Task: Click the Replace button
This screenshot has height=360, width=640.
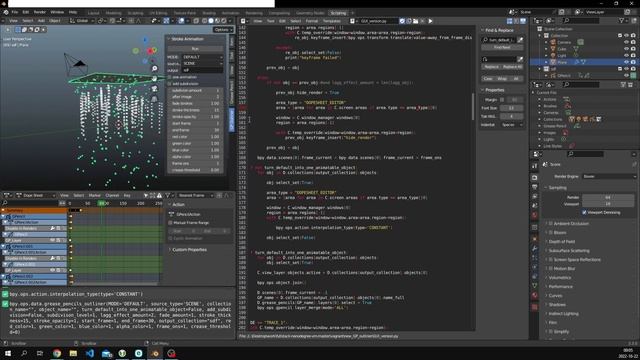Action: (491, 67)
